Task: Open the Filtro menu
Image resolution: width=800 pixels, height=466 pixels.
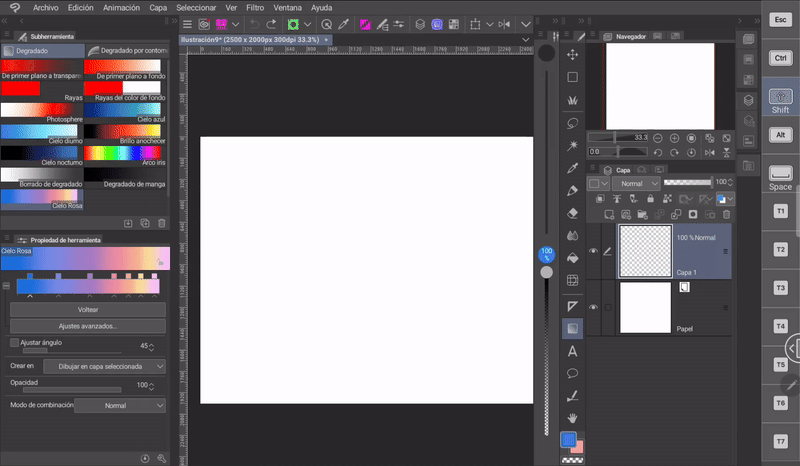Action: tap(254, 7)
